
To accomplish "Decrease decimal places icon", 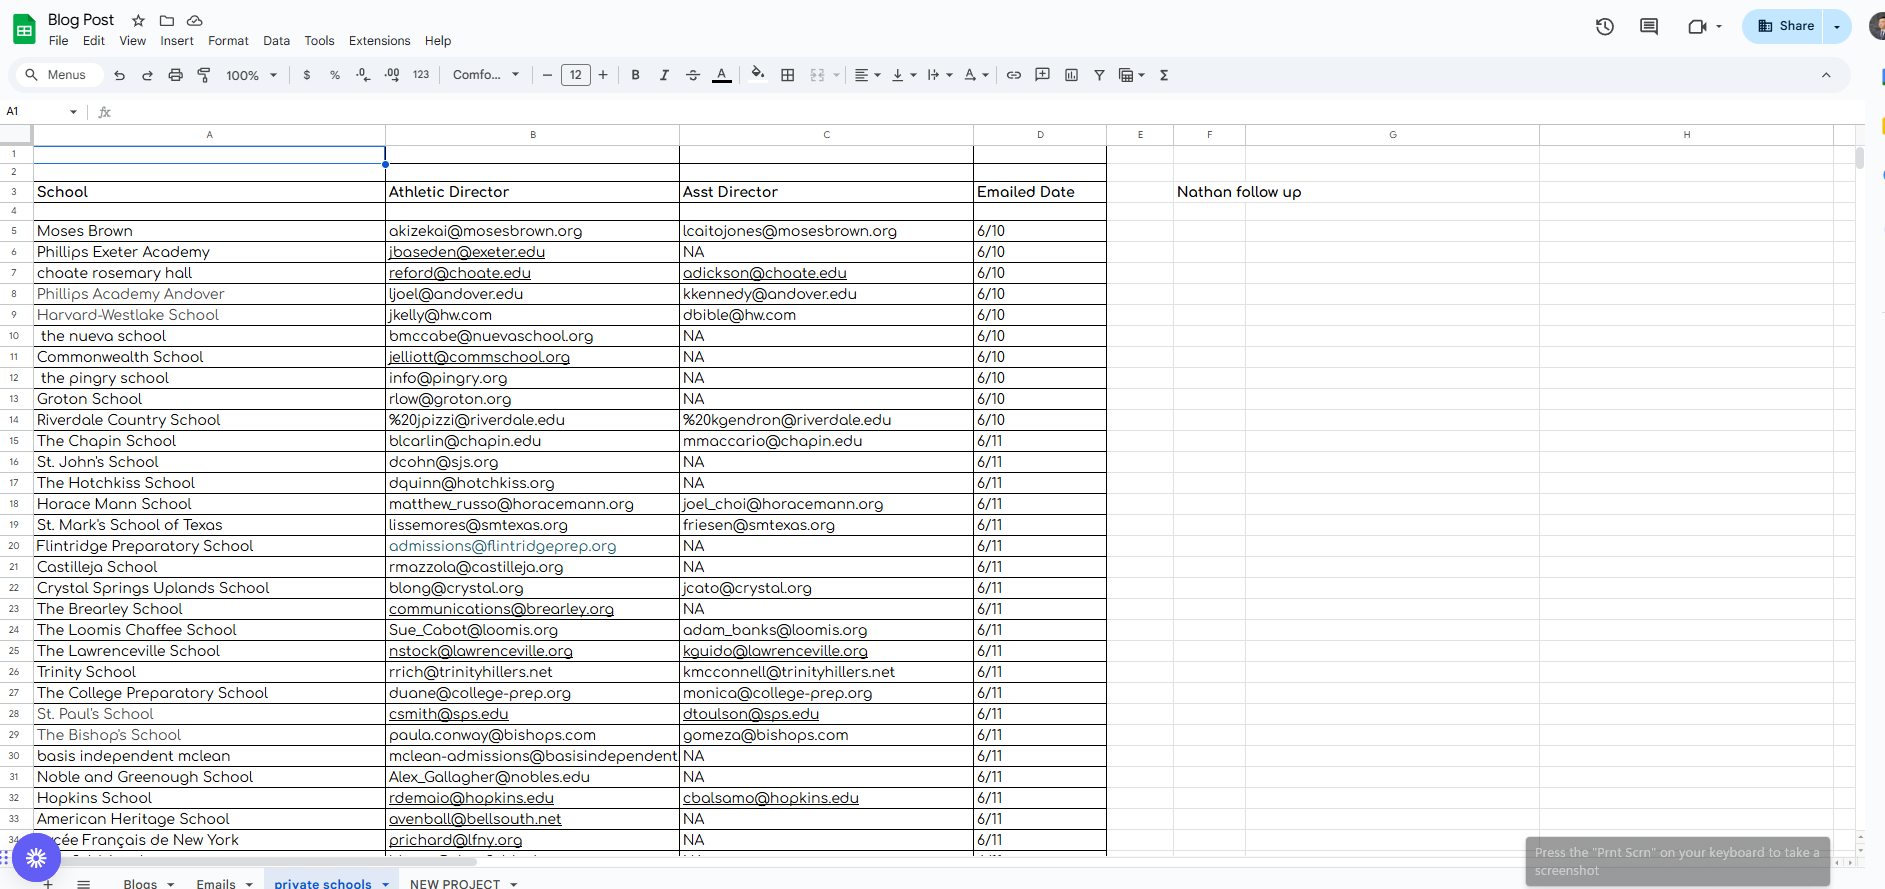I will [363, 75].
